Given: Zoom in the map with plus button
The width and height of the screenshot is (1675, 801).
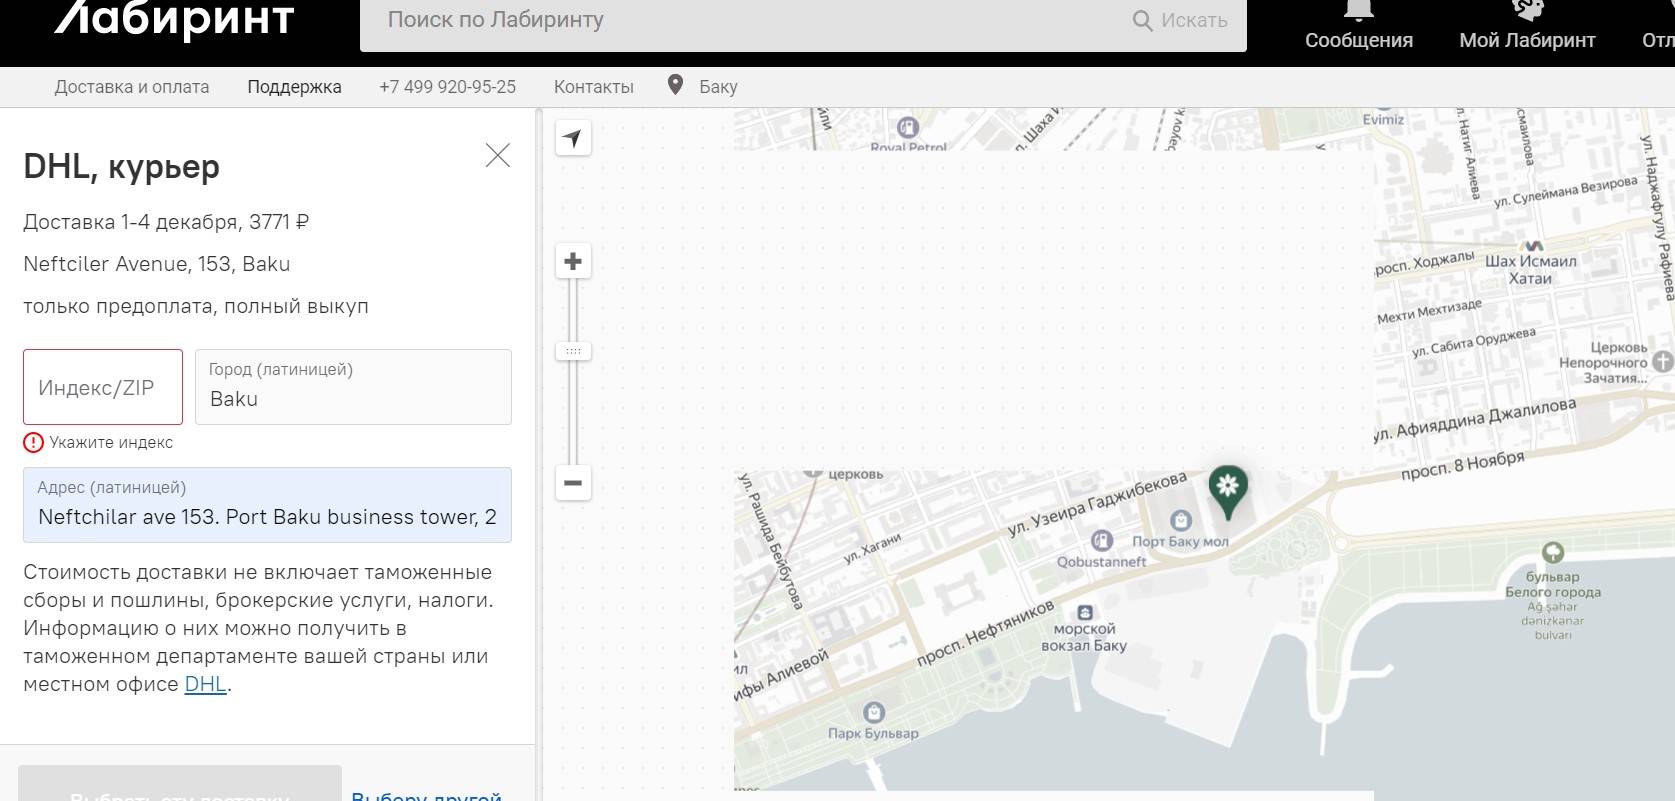Looking at the screenshot, I should pyautogui.click(x=573, y=261).
